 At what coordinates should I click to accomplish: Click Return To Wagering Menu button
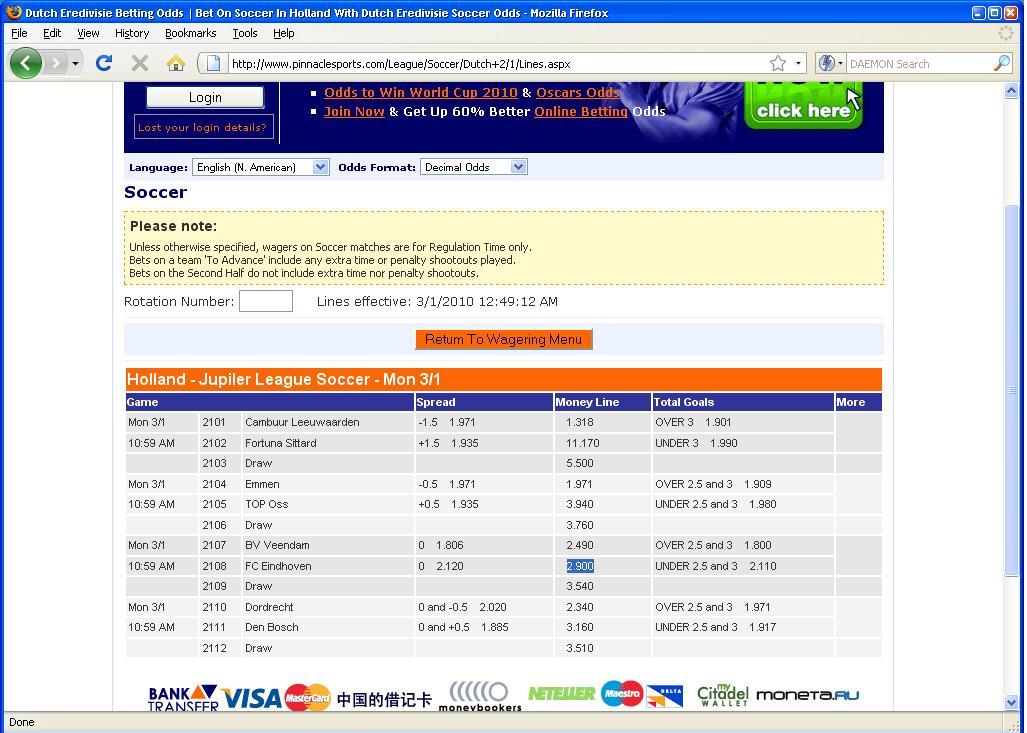[x=503, y=339]
